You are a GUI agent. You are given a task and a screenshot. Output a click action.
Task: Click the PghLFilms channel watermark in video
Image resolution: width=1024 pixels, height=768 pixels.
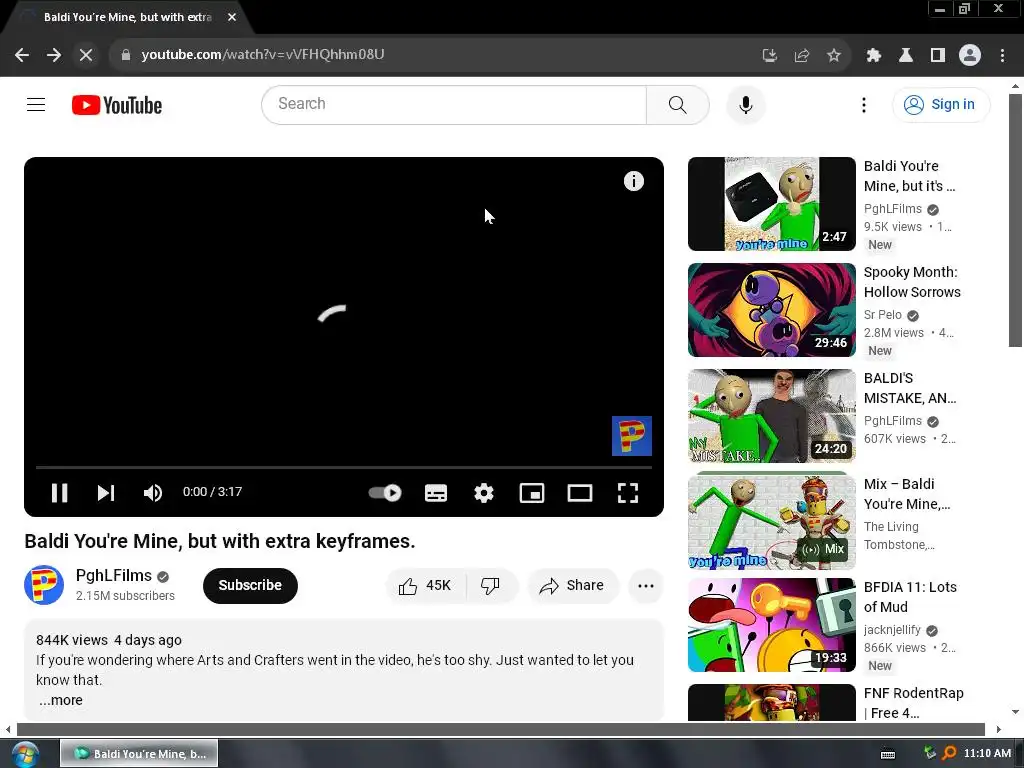click(x=632, y=436)
